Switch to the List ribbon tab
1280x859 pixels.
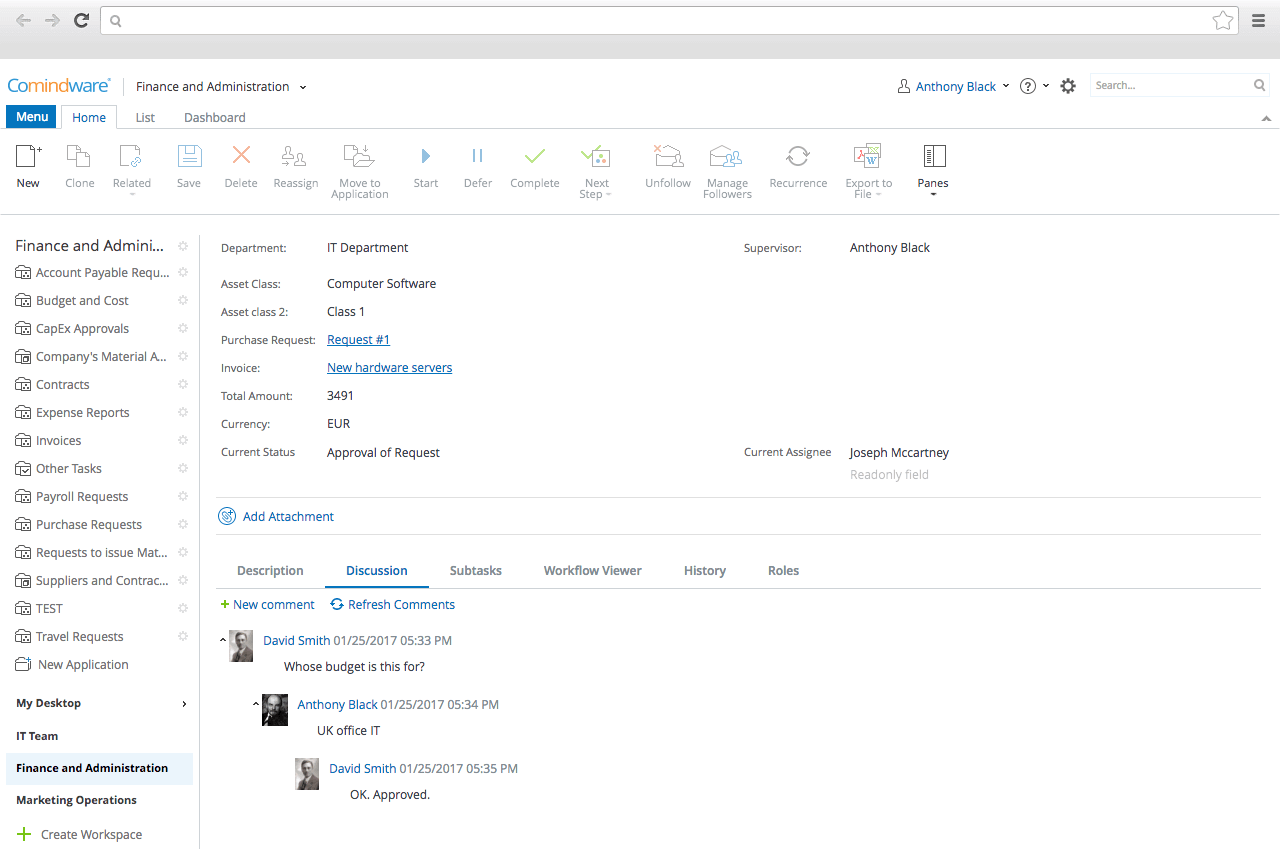tap(145, 117)
